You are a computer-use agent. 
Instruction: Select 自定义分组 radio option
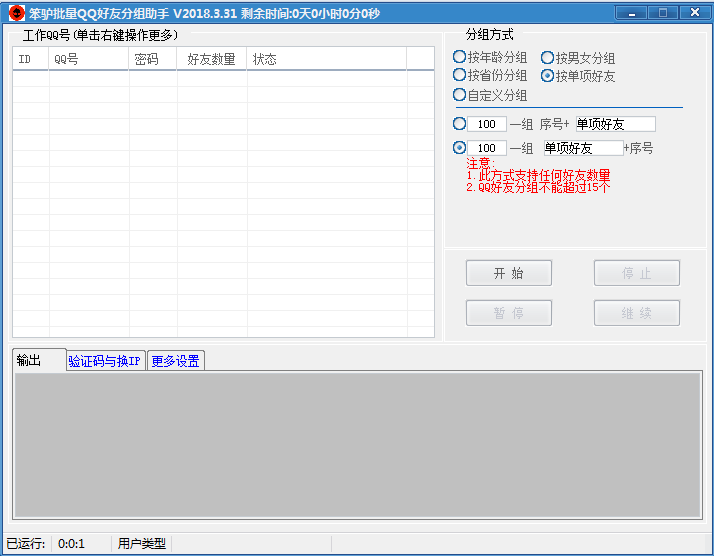click(x=490, y=95)
